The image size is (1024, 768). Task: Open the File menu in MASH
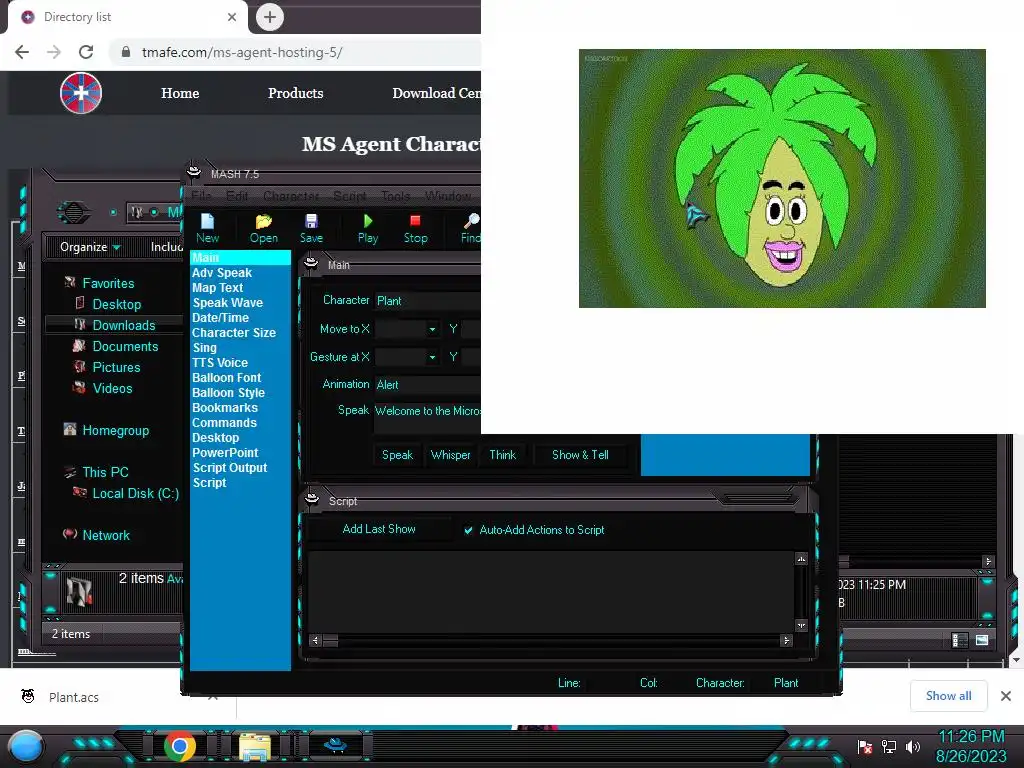pos(201,195)
